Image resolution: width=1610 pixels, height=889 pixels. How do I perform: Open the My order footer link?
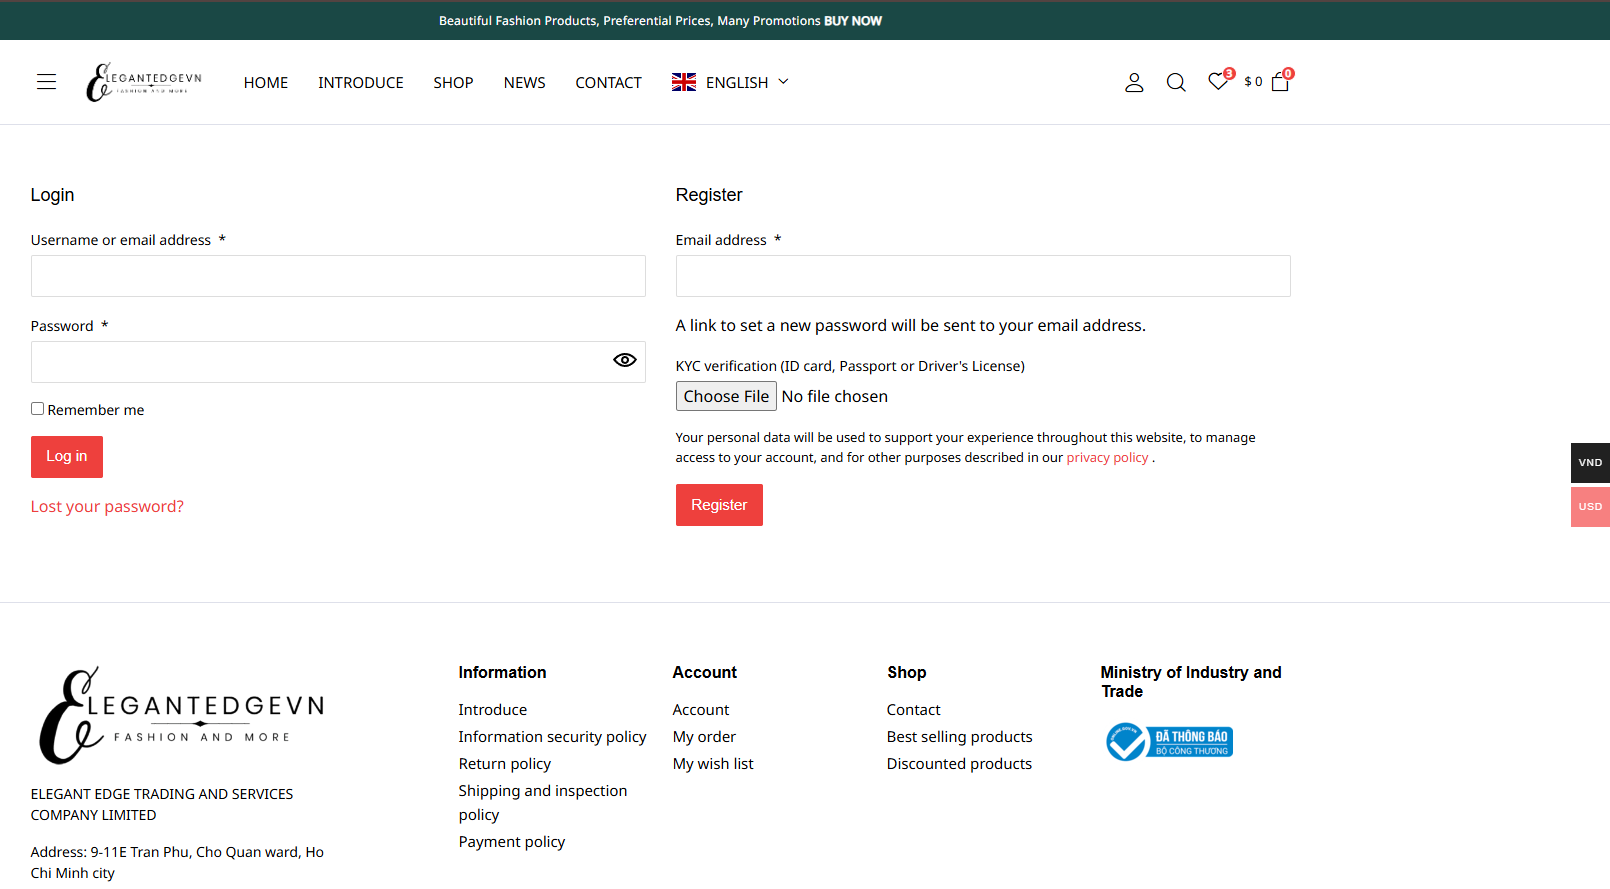(x=704, y=737)
